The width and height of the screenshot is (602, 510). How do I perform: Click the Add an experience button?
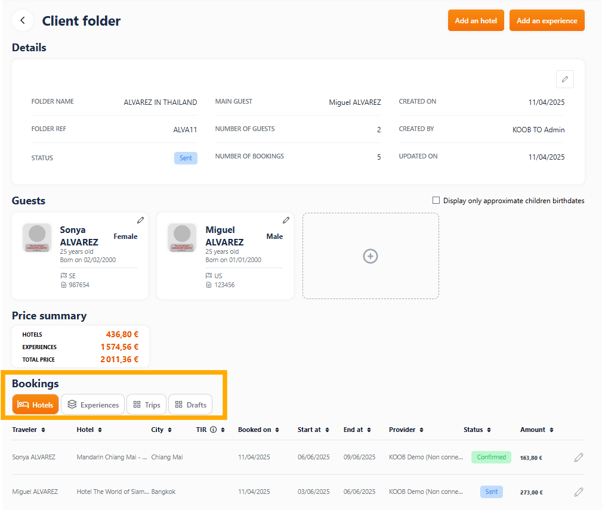546,21
